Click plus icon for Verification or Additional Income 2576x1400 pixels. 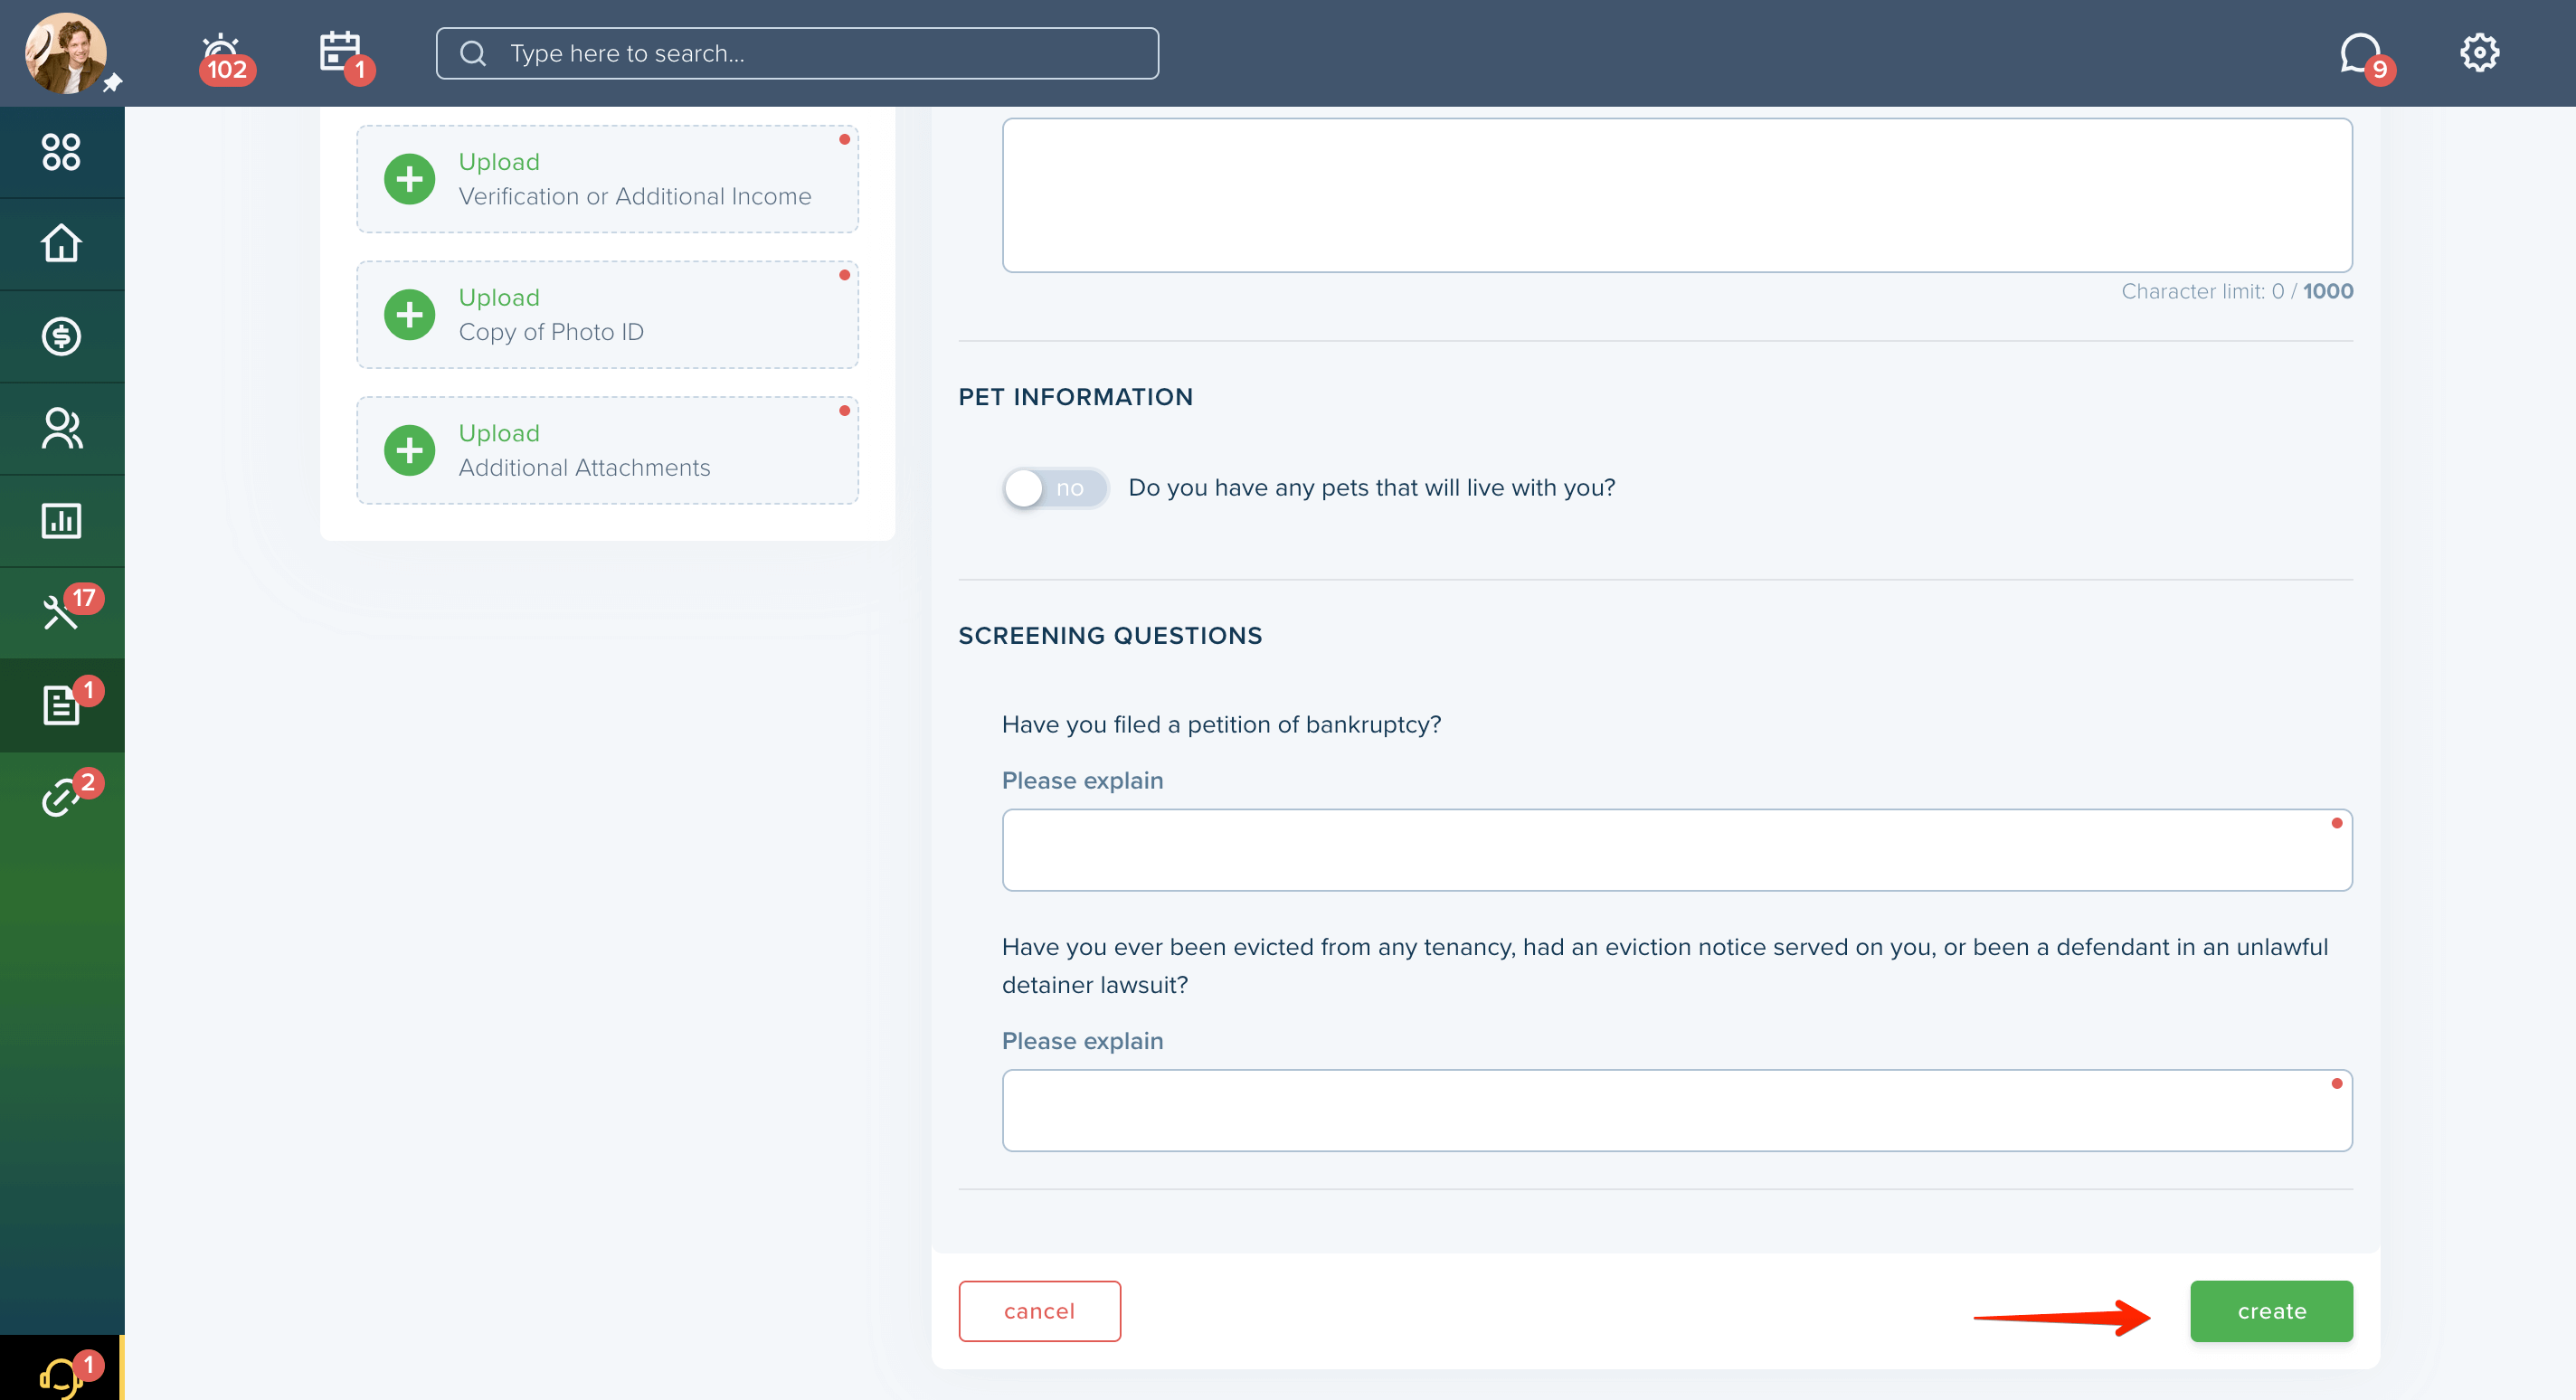point(410,179)
